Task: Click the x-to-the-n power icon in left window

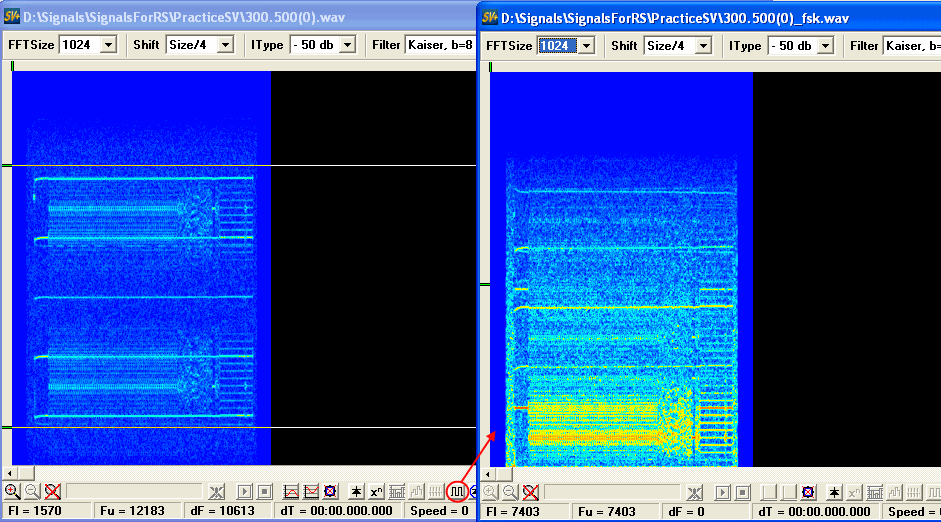Action: click(376, 491)
